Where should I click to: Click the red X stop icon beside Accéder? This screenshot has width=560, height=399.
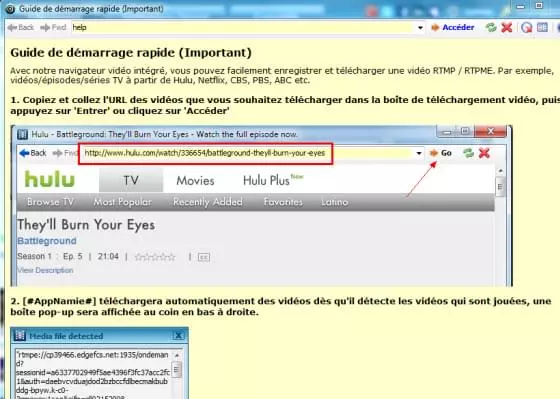(x=506, y=28)
